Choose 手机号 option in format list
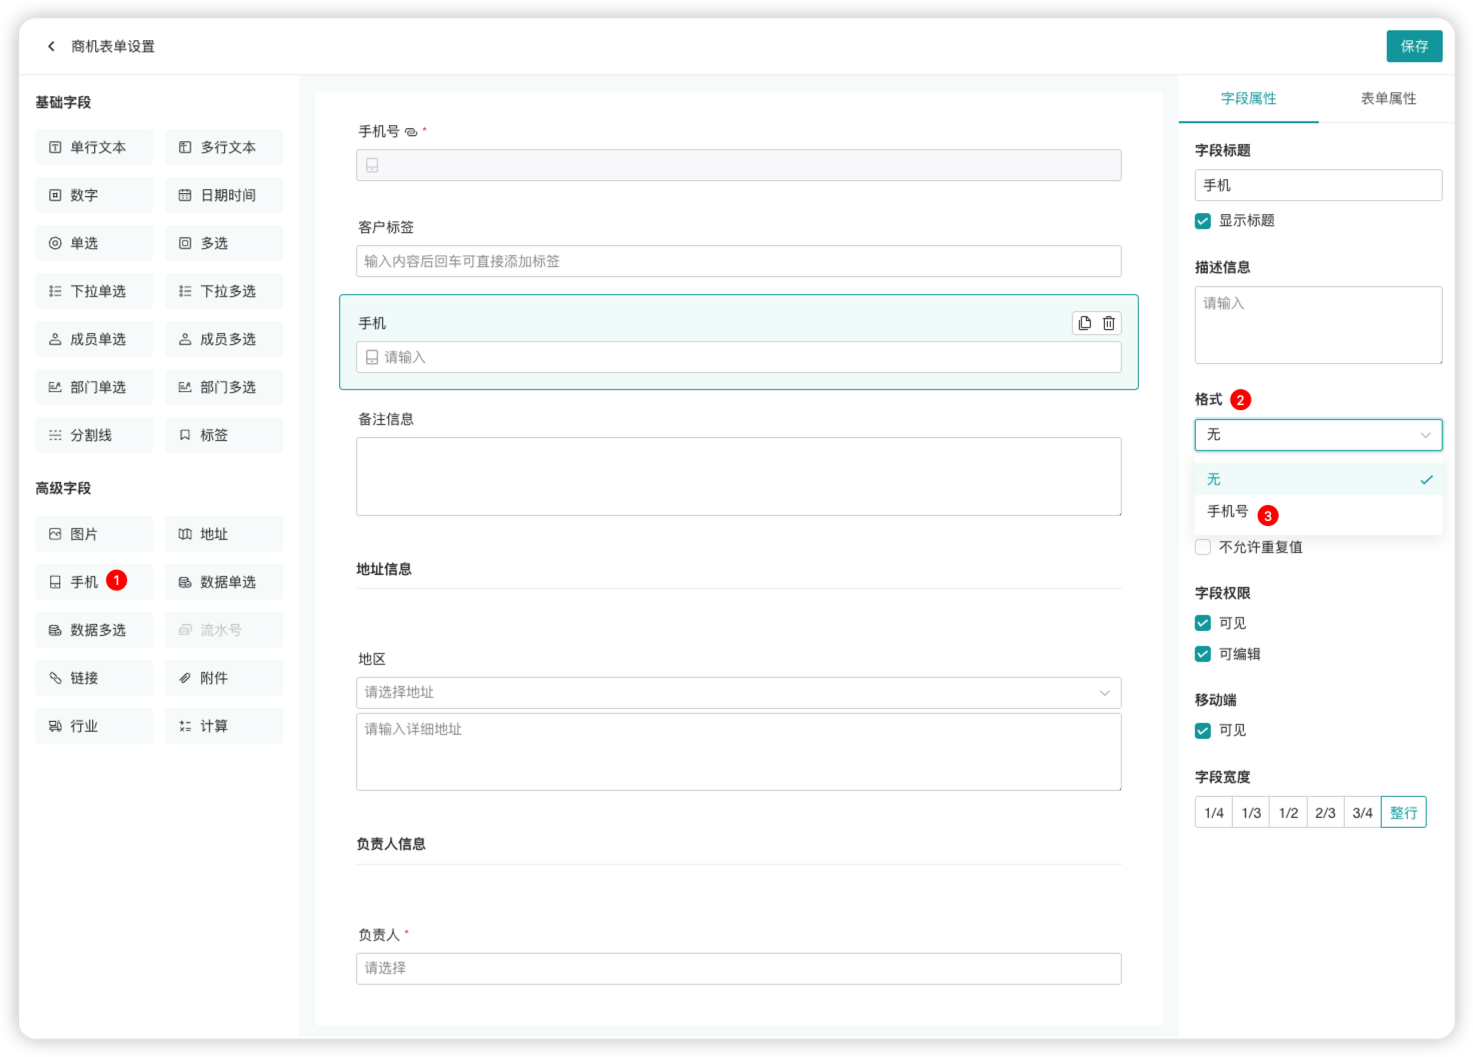Screen dimensions: 1473x1057 pos(1228,512)
